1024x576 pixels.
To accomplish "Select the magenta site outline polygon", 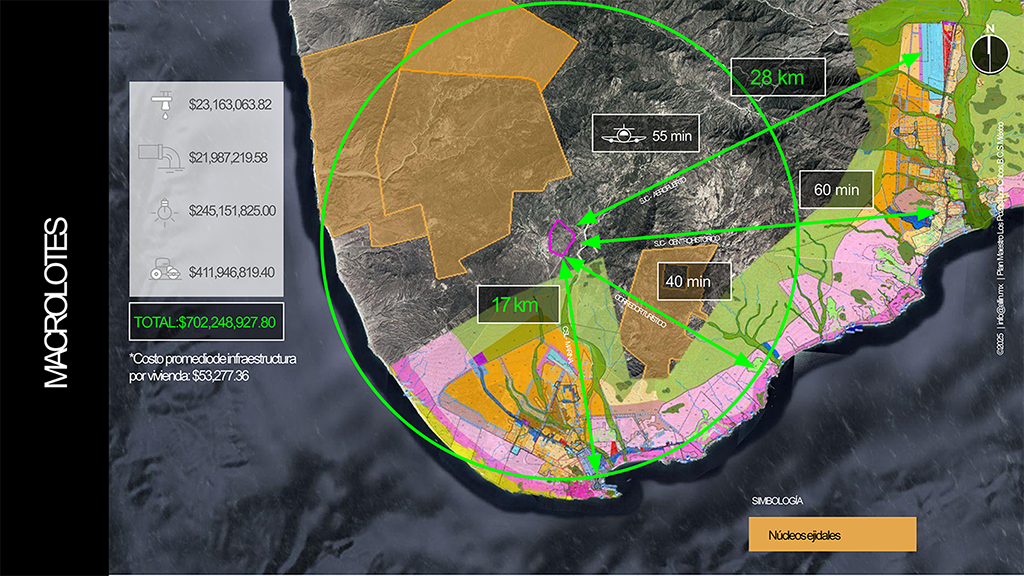I will (x=562, y=238).
